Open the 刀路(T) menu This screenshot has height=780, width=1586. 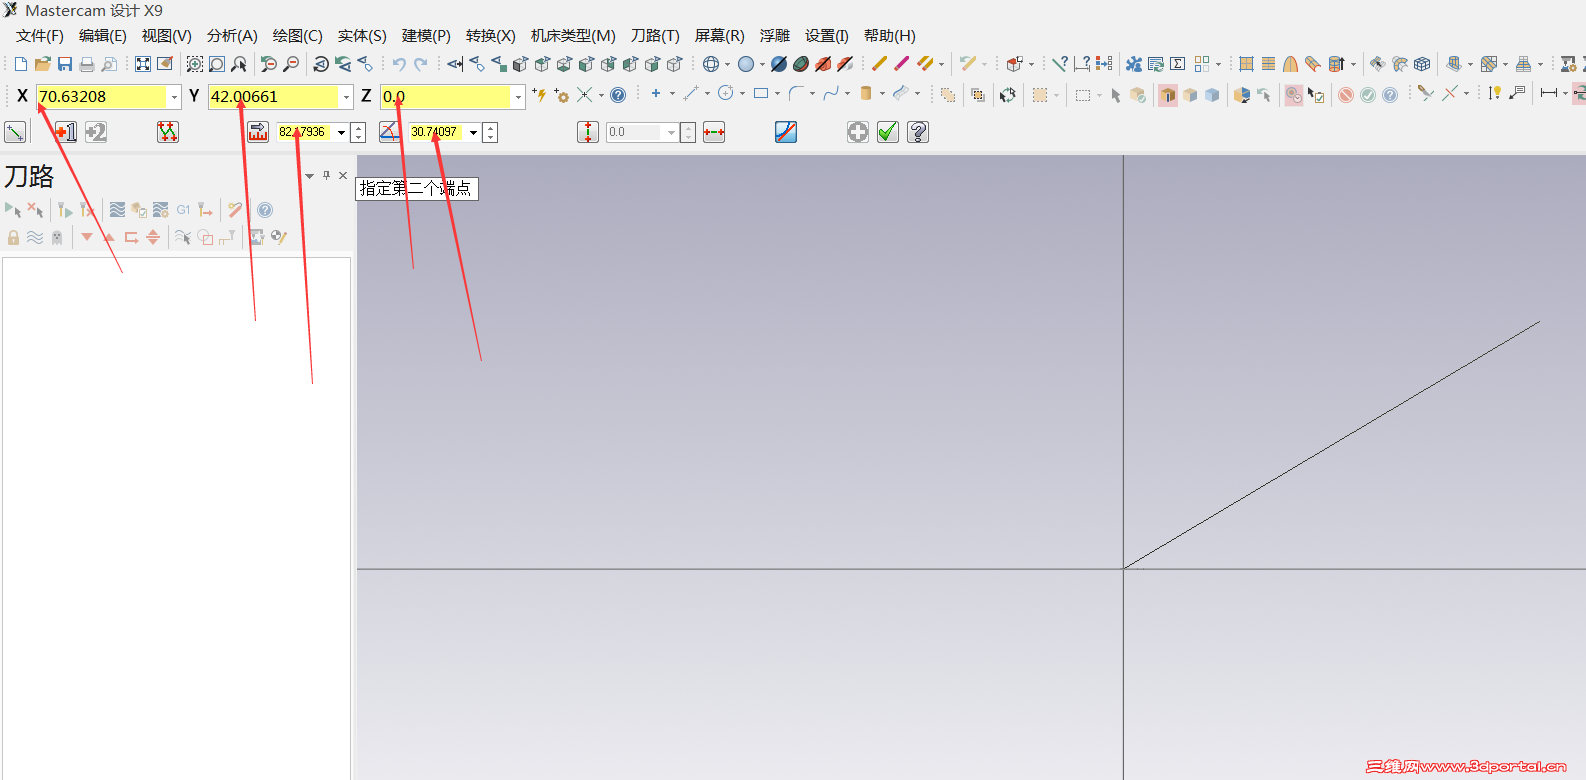pyautogui.click(x=655, y=36)
